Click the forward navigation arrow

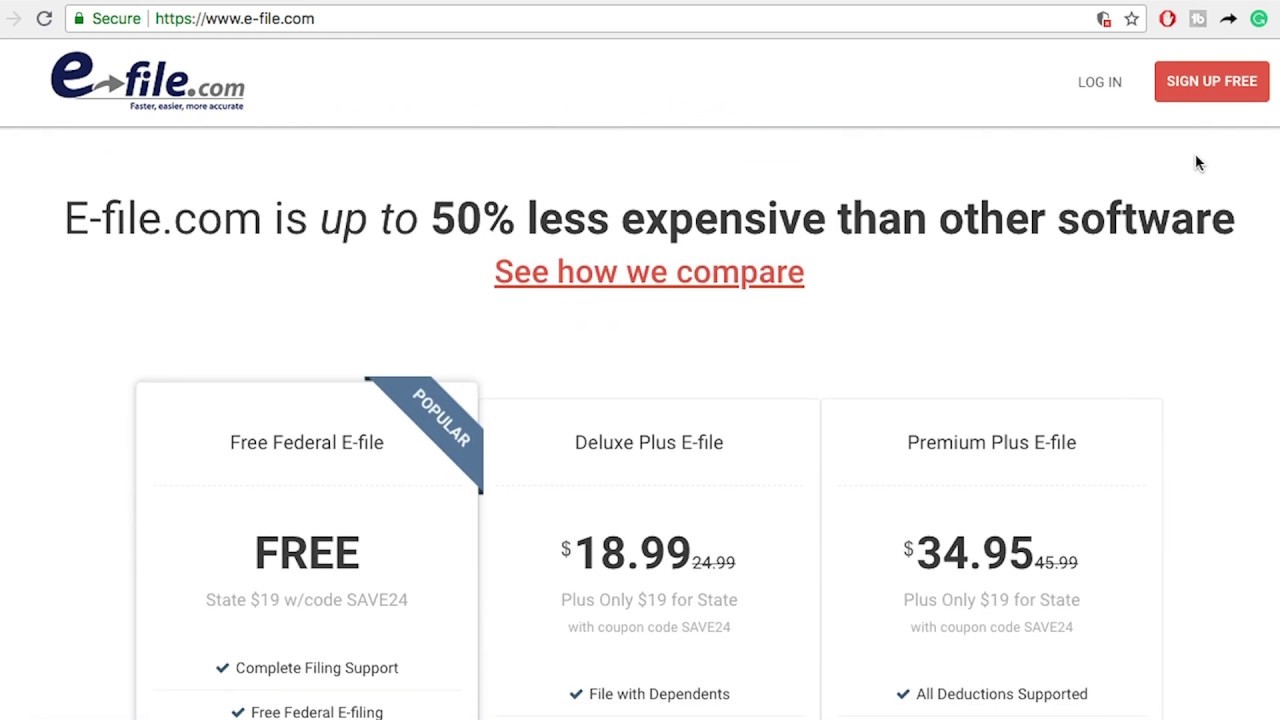coord(14,19)
